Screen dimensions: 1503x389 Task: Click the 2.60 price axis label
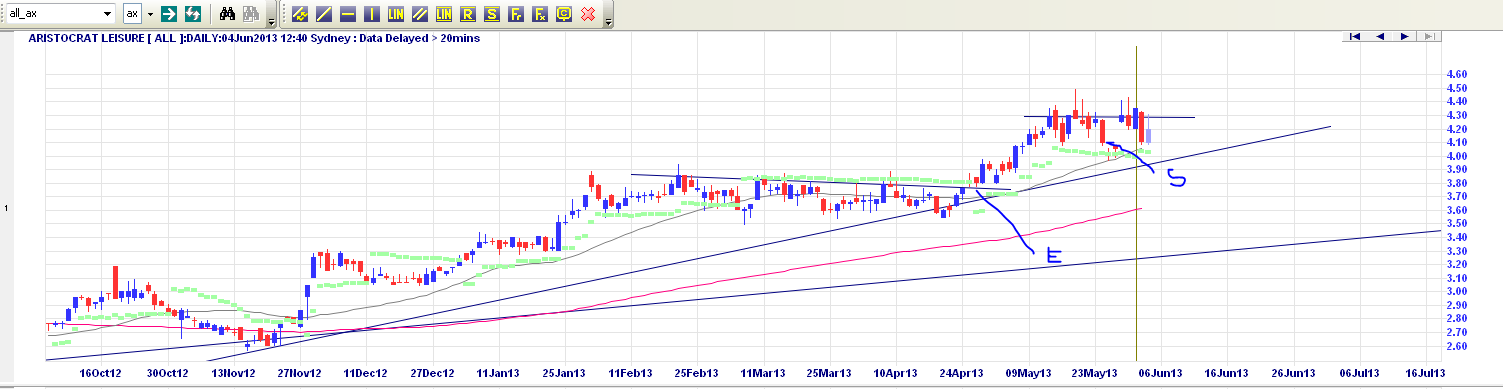click(x=1457, y=345)
